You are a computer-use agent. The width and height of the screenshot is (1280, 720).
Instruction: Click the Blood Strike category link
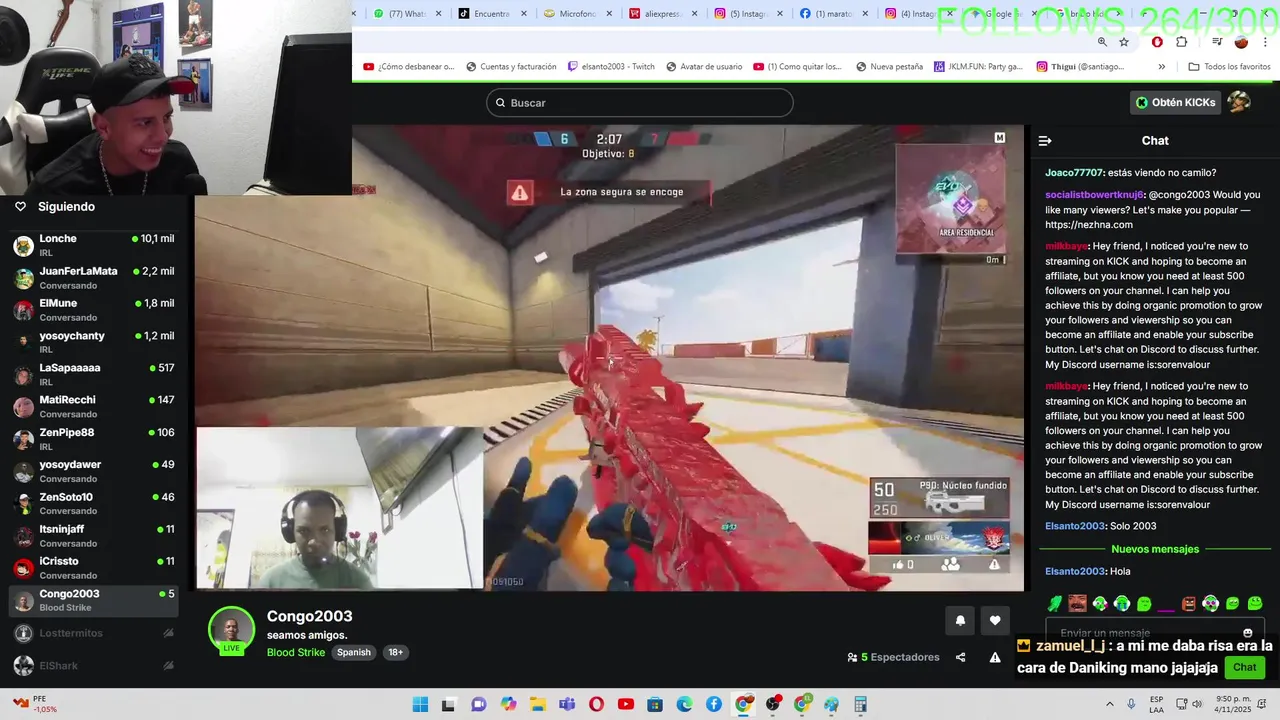click(296, 653)
